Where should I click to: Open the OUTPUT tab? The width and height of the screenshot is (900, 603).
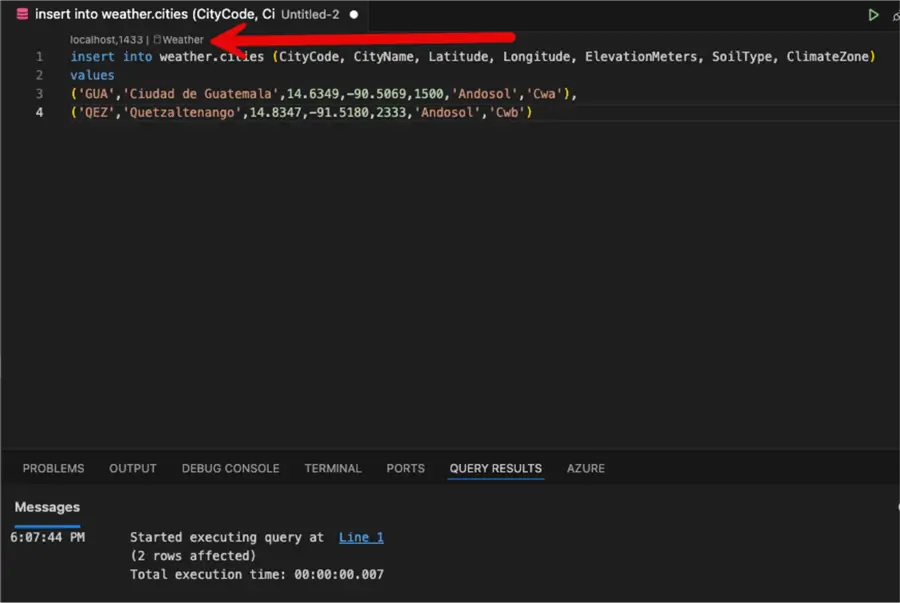(x=132, y=468)
